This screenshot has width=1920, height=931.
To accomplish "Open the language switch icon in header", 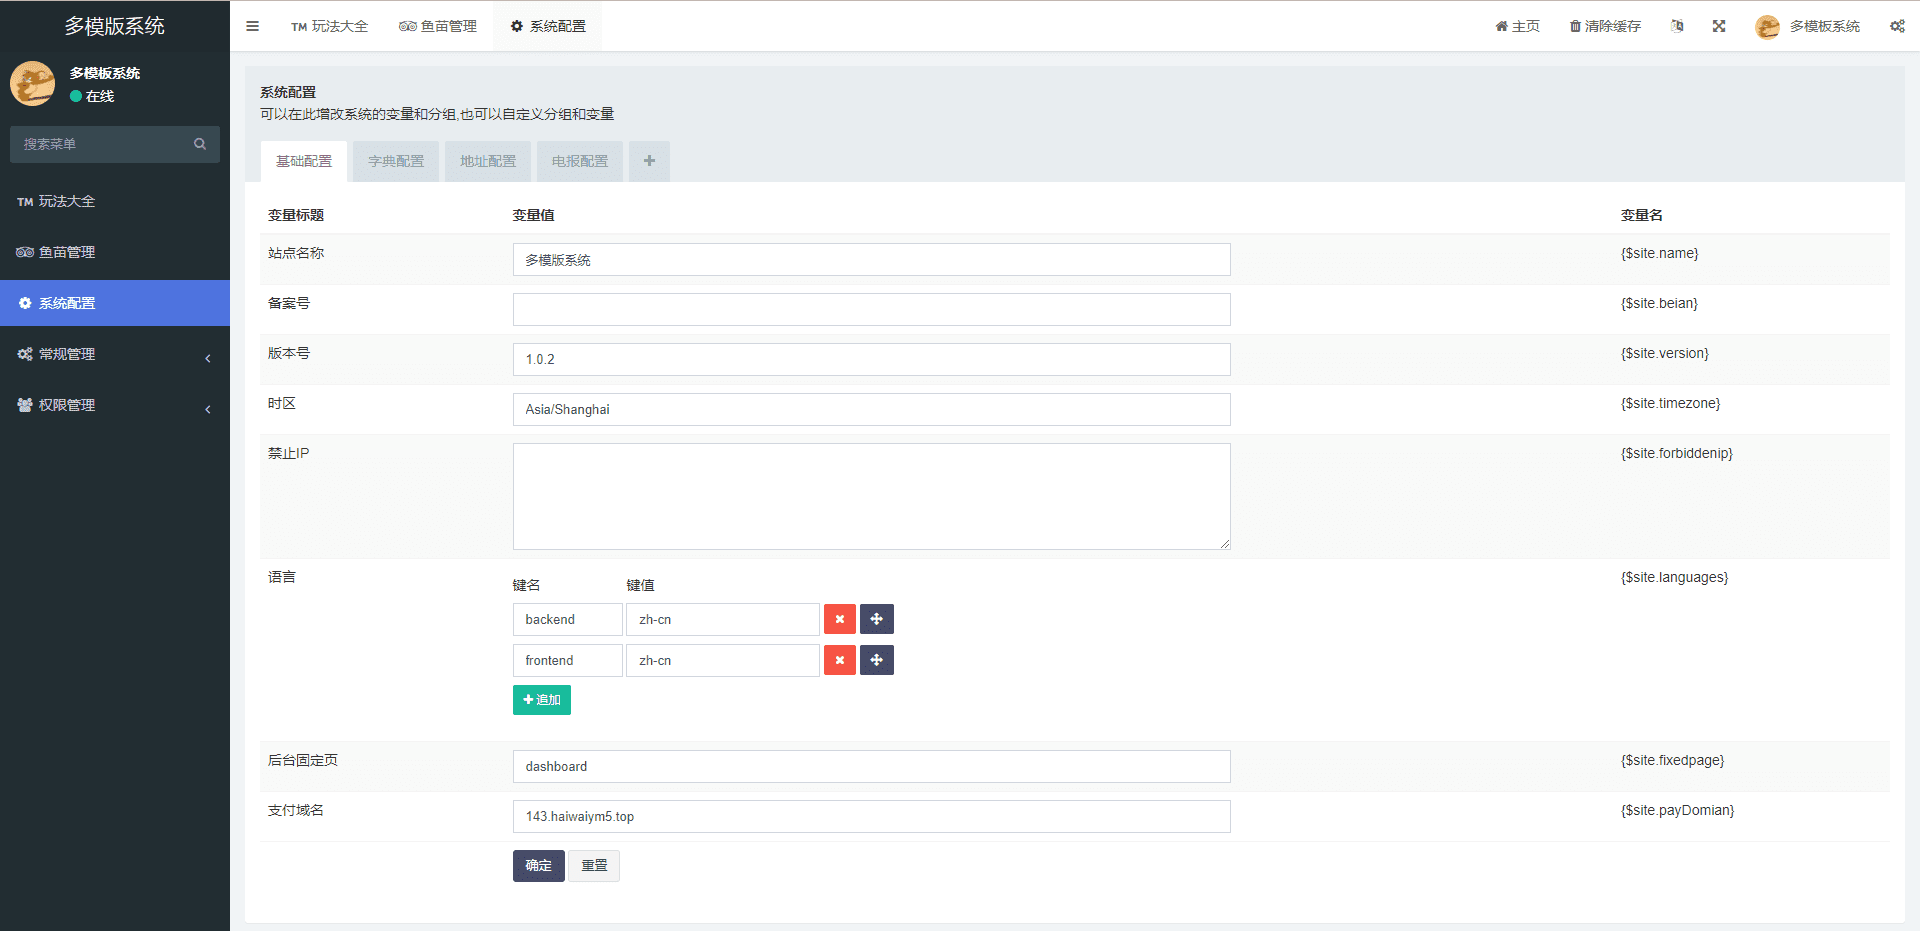I will [1677, 26].
